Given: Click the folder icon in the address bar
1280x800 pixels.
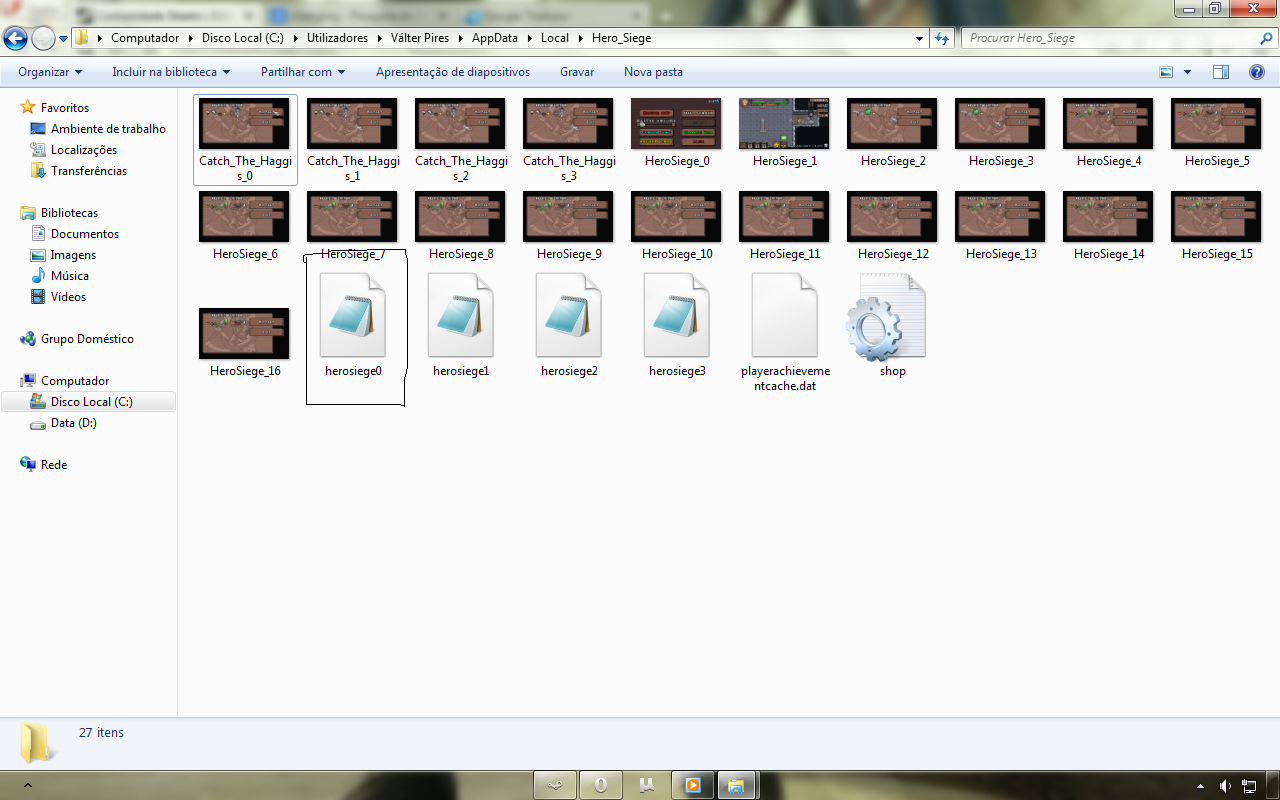Looking at the screenshot, I should 82,38.
